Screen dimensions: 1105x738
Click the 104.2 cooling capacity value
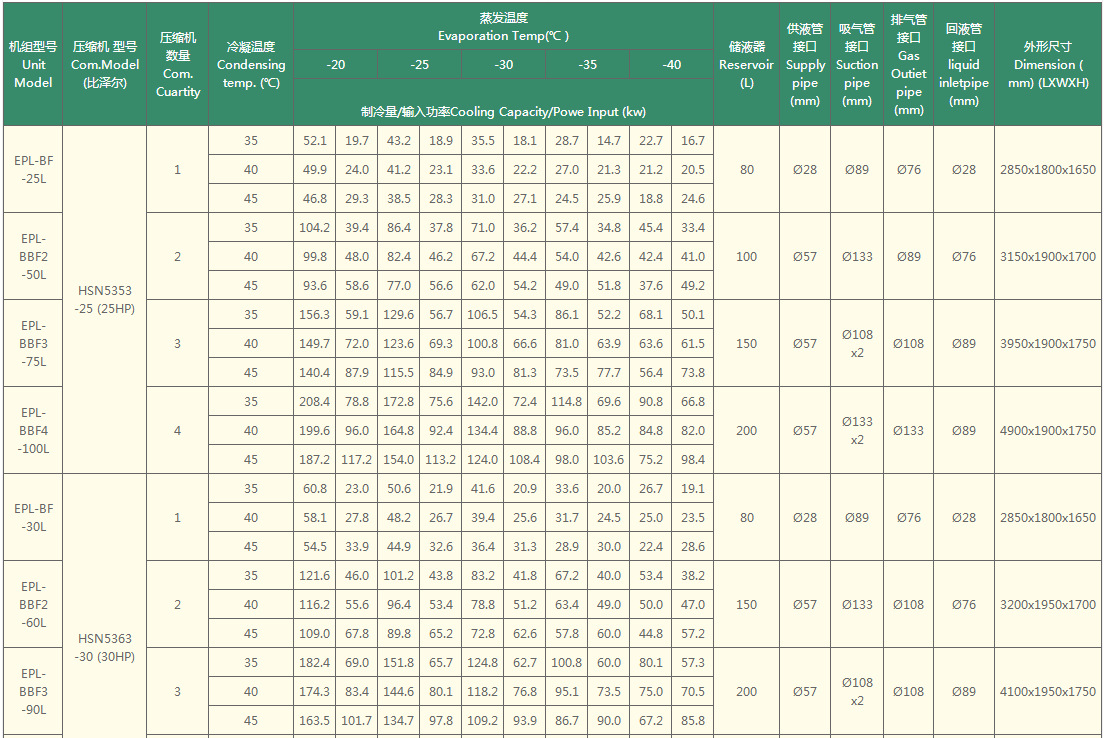[314, 228]
